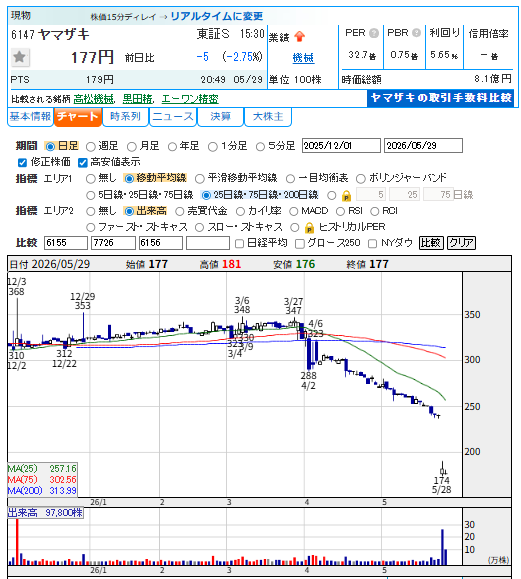The height and width of the screenshot is (579, 521).
Task: Click the custom days field showing 75
Action: [438, 195]
